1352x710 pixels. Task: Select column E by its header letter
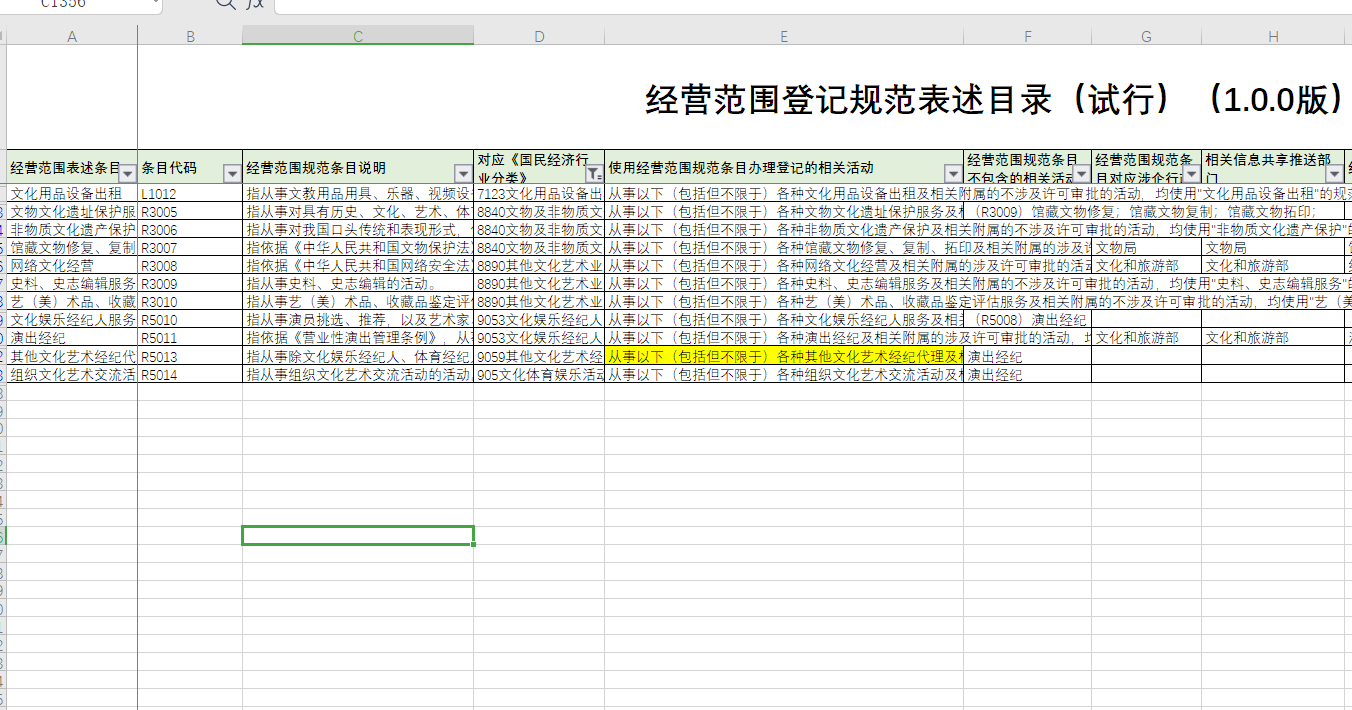(x=784, y=37)
